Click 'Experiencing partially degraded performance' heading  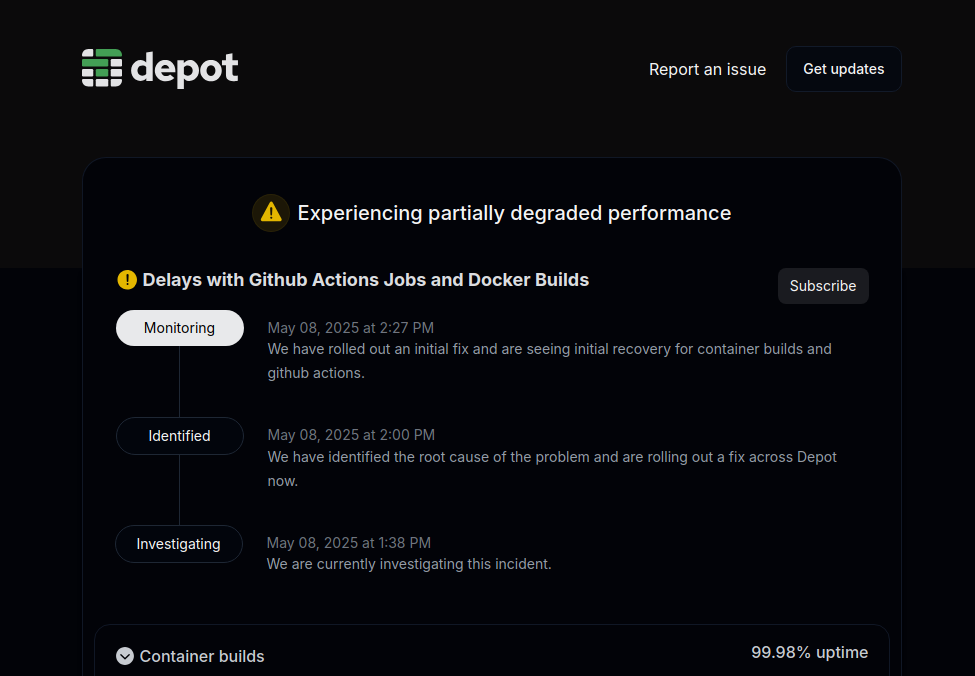pyautogui.click(x=514, y=213)
